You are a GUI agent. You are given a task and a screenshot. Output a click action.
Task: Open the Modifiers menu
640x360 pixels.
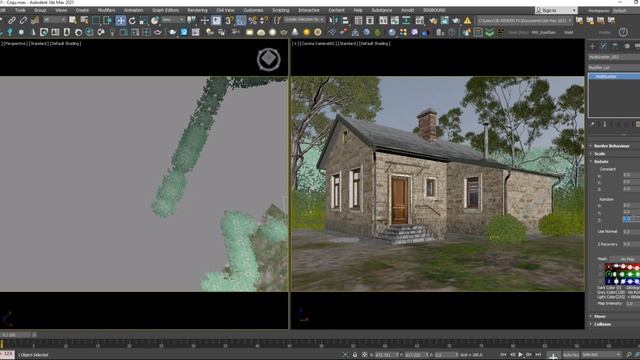pyautogui.click(x=107, y=10)
